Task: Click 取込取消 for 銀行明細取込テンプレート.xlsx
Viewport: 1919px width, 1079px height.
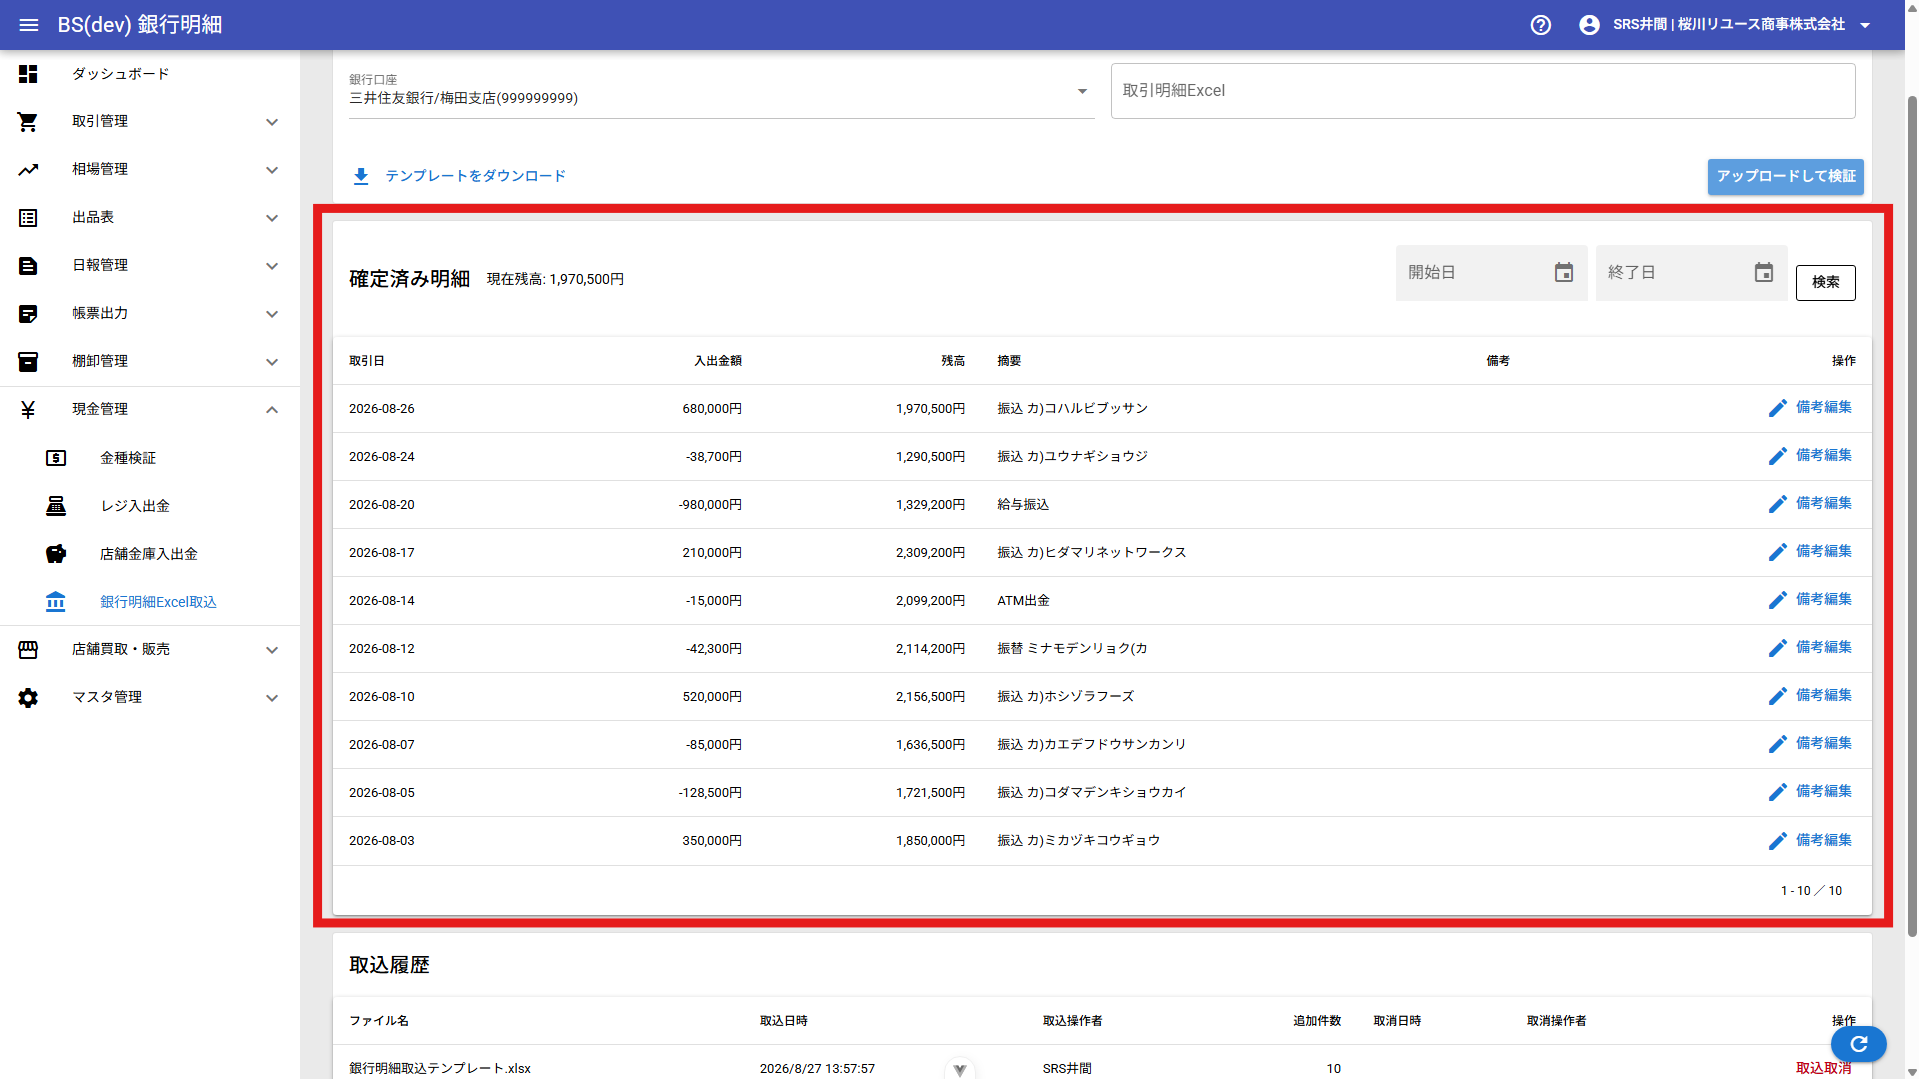Action: pos(1824,1068)
